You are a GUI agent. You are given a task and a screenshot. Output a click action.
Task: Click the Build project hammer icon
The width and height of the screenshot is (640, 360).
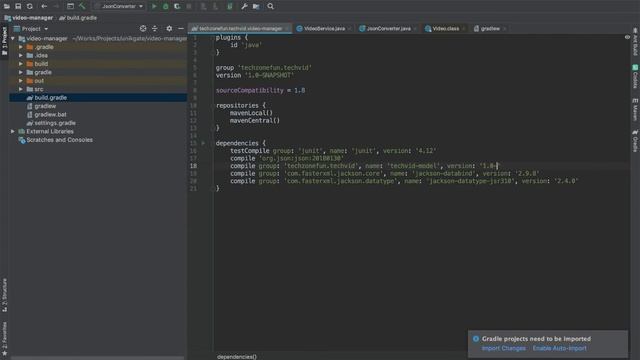click(82, 6)
